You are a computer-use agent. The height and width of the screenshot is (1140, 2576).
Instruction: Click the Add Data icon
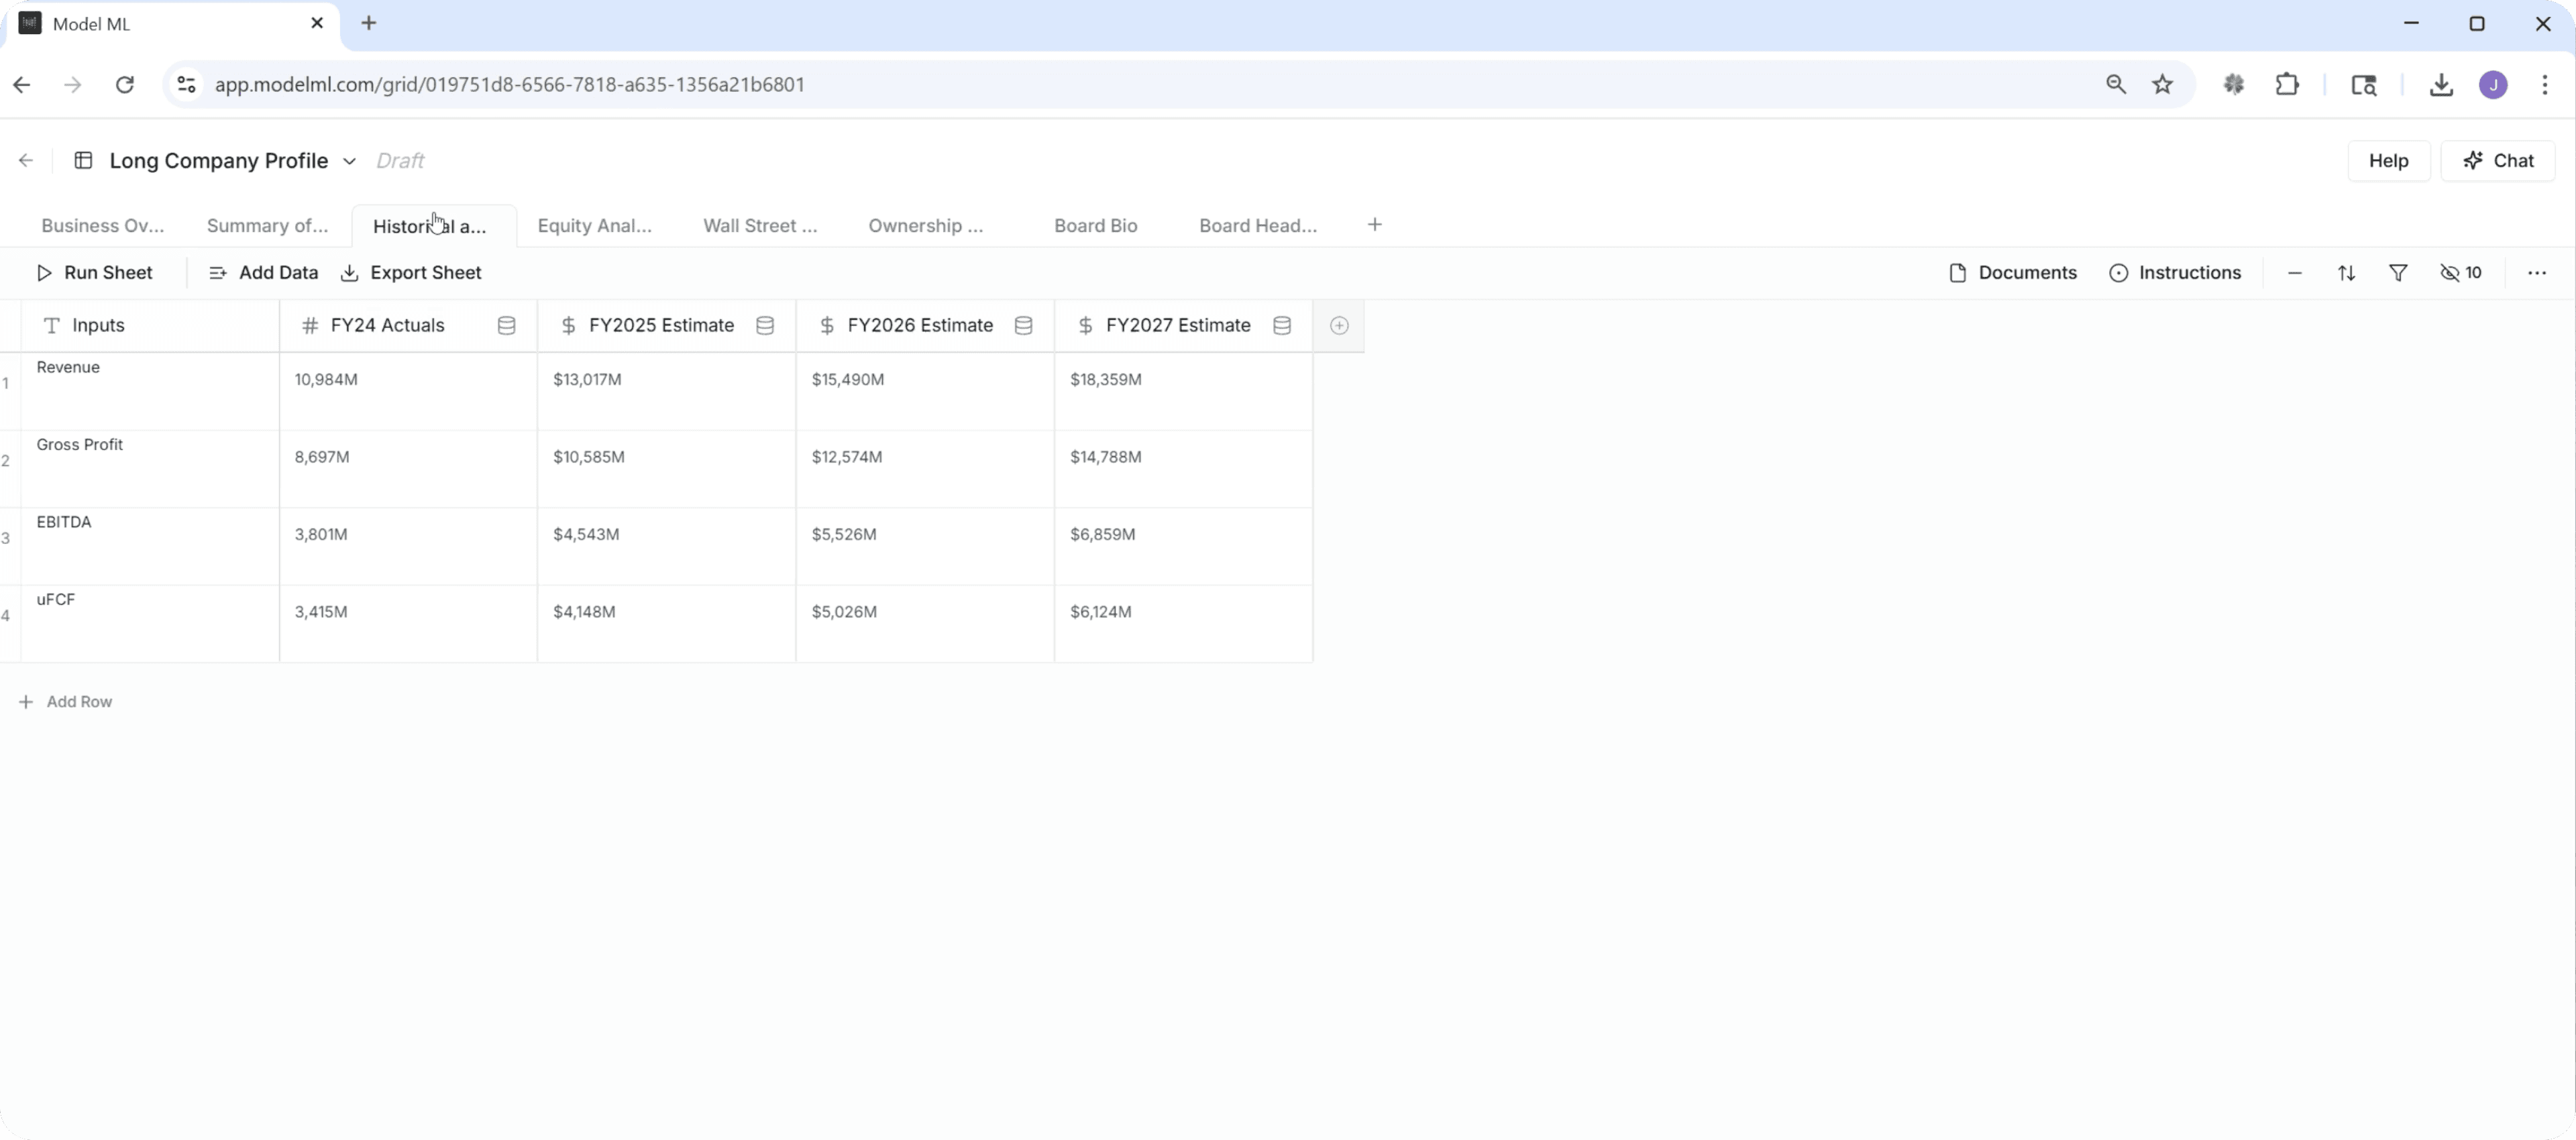click(217, 272)
